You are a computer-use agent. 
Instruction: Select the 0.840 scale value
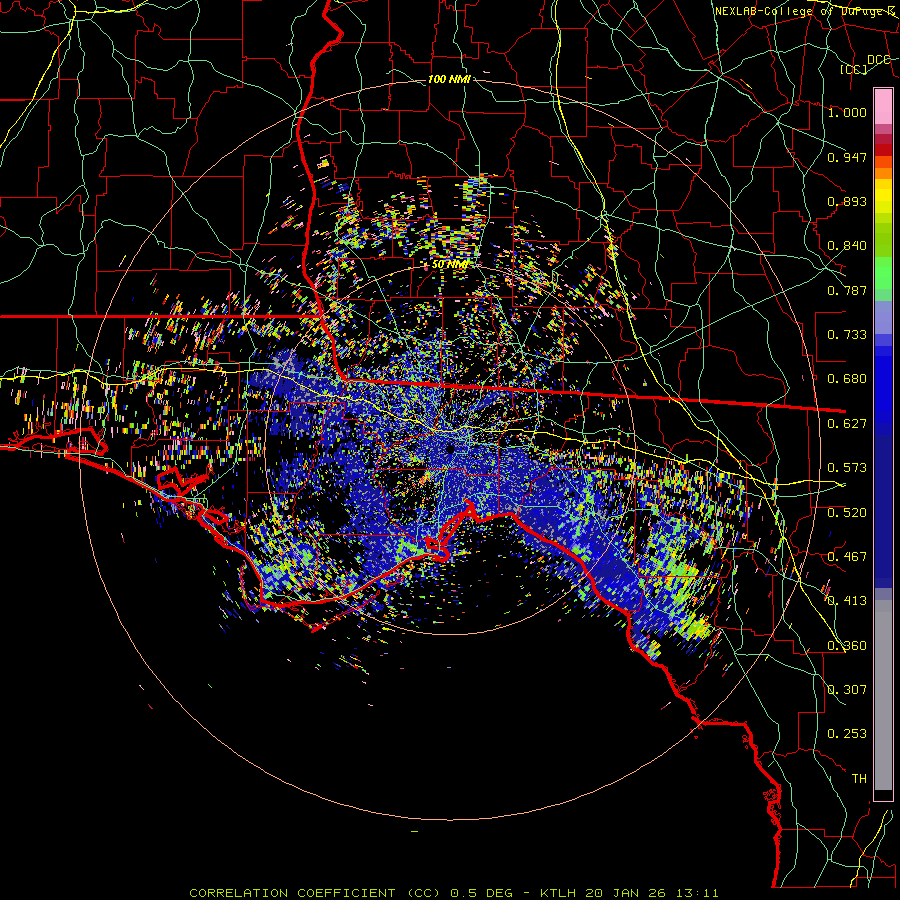pyautogui.click(x=847, y=246)
